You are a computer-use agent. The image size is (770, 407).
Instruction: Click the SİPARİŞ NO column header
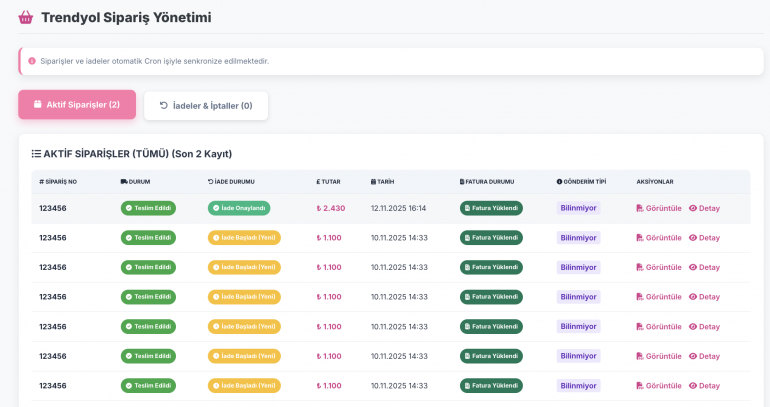click(58, 182)
